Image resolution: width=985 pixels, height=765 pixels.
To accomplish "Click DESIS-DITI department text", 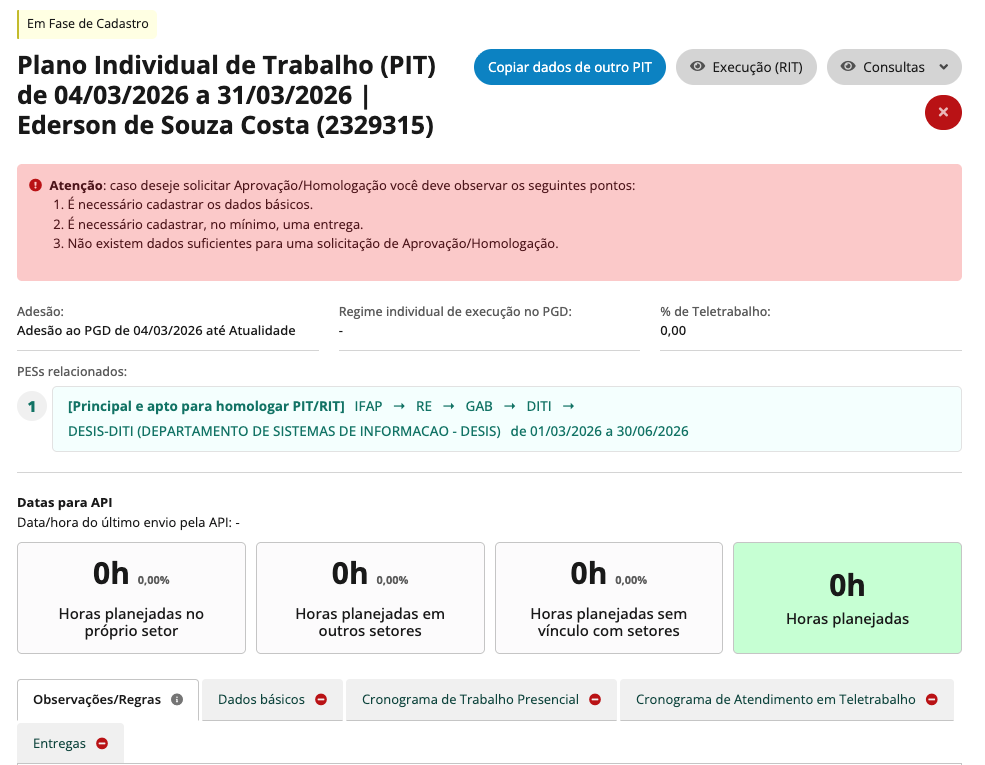I will 284,431.
